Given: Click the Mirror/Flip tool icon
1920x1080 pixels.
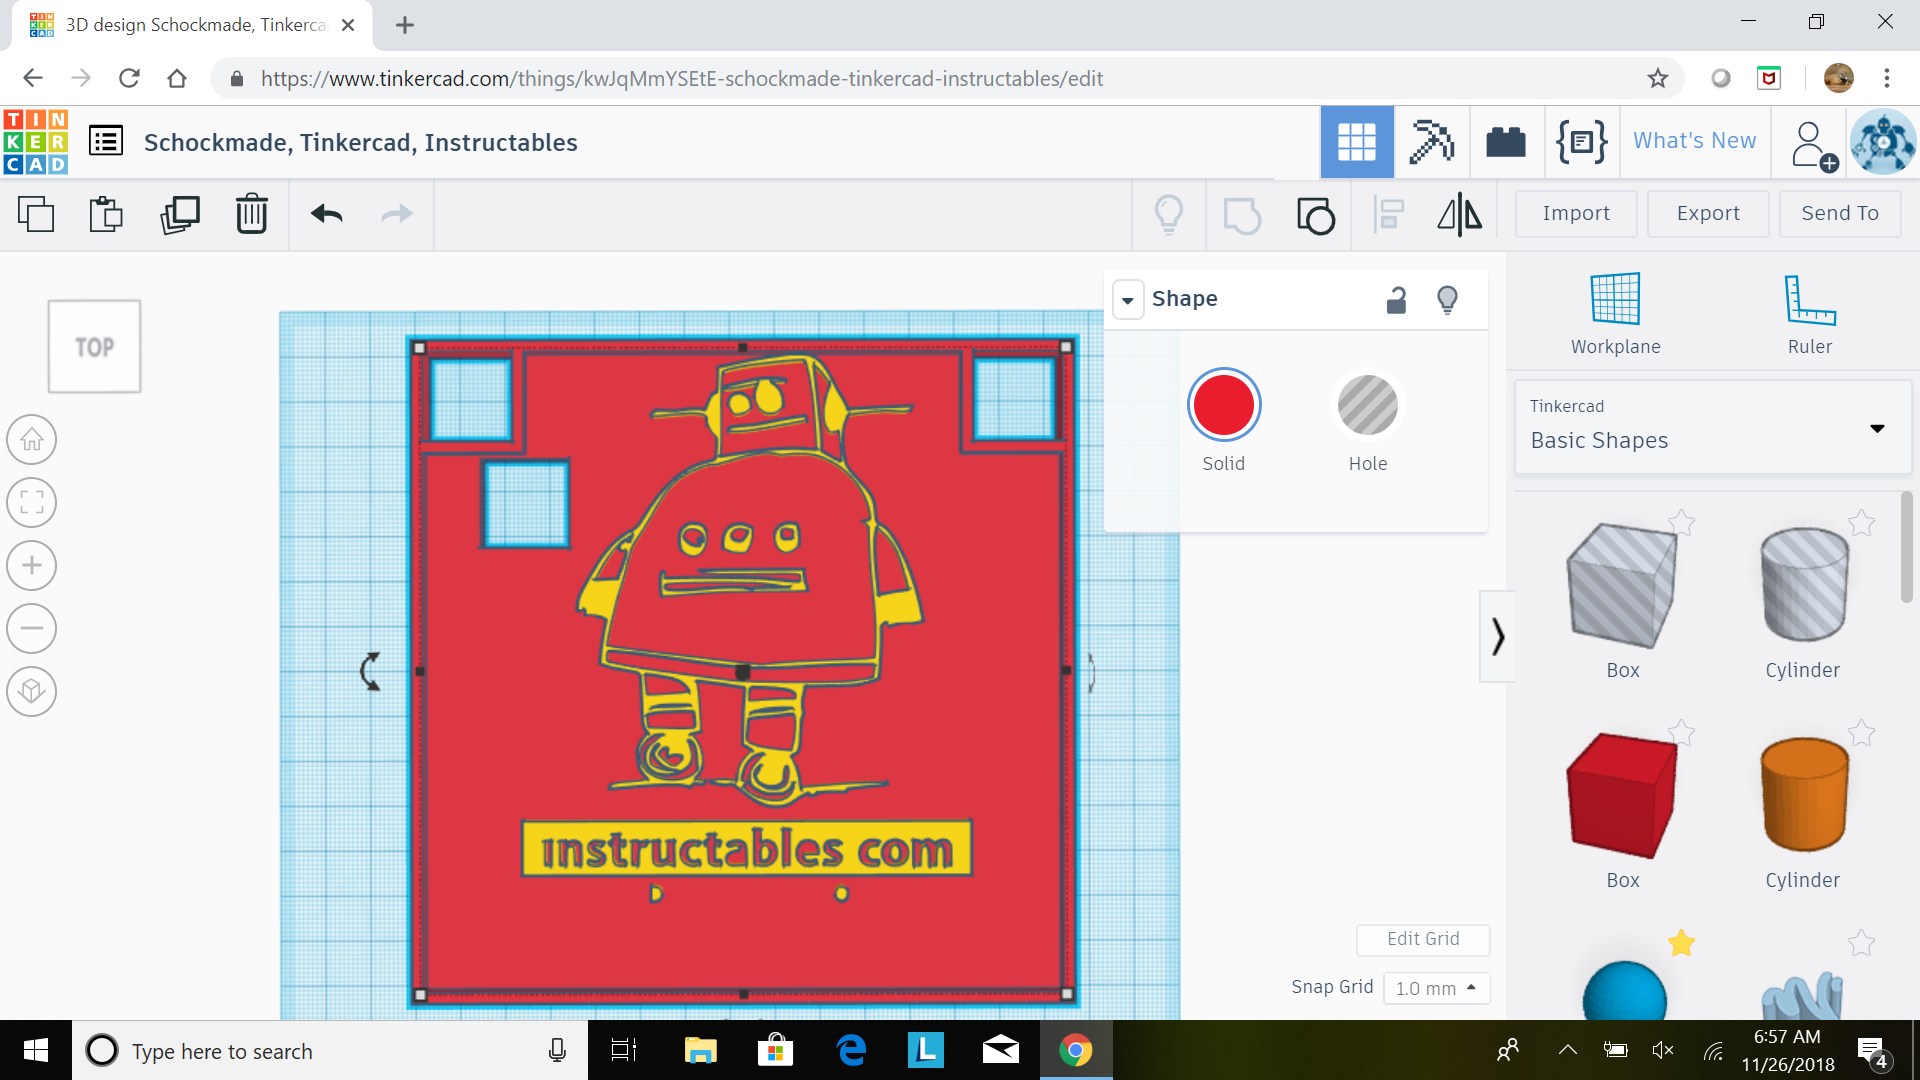Looking at the screenshot, I should 1460,214.
